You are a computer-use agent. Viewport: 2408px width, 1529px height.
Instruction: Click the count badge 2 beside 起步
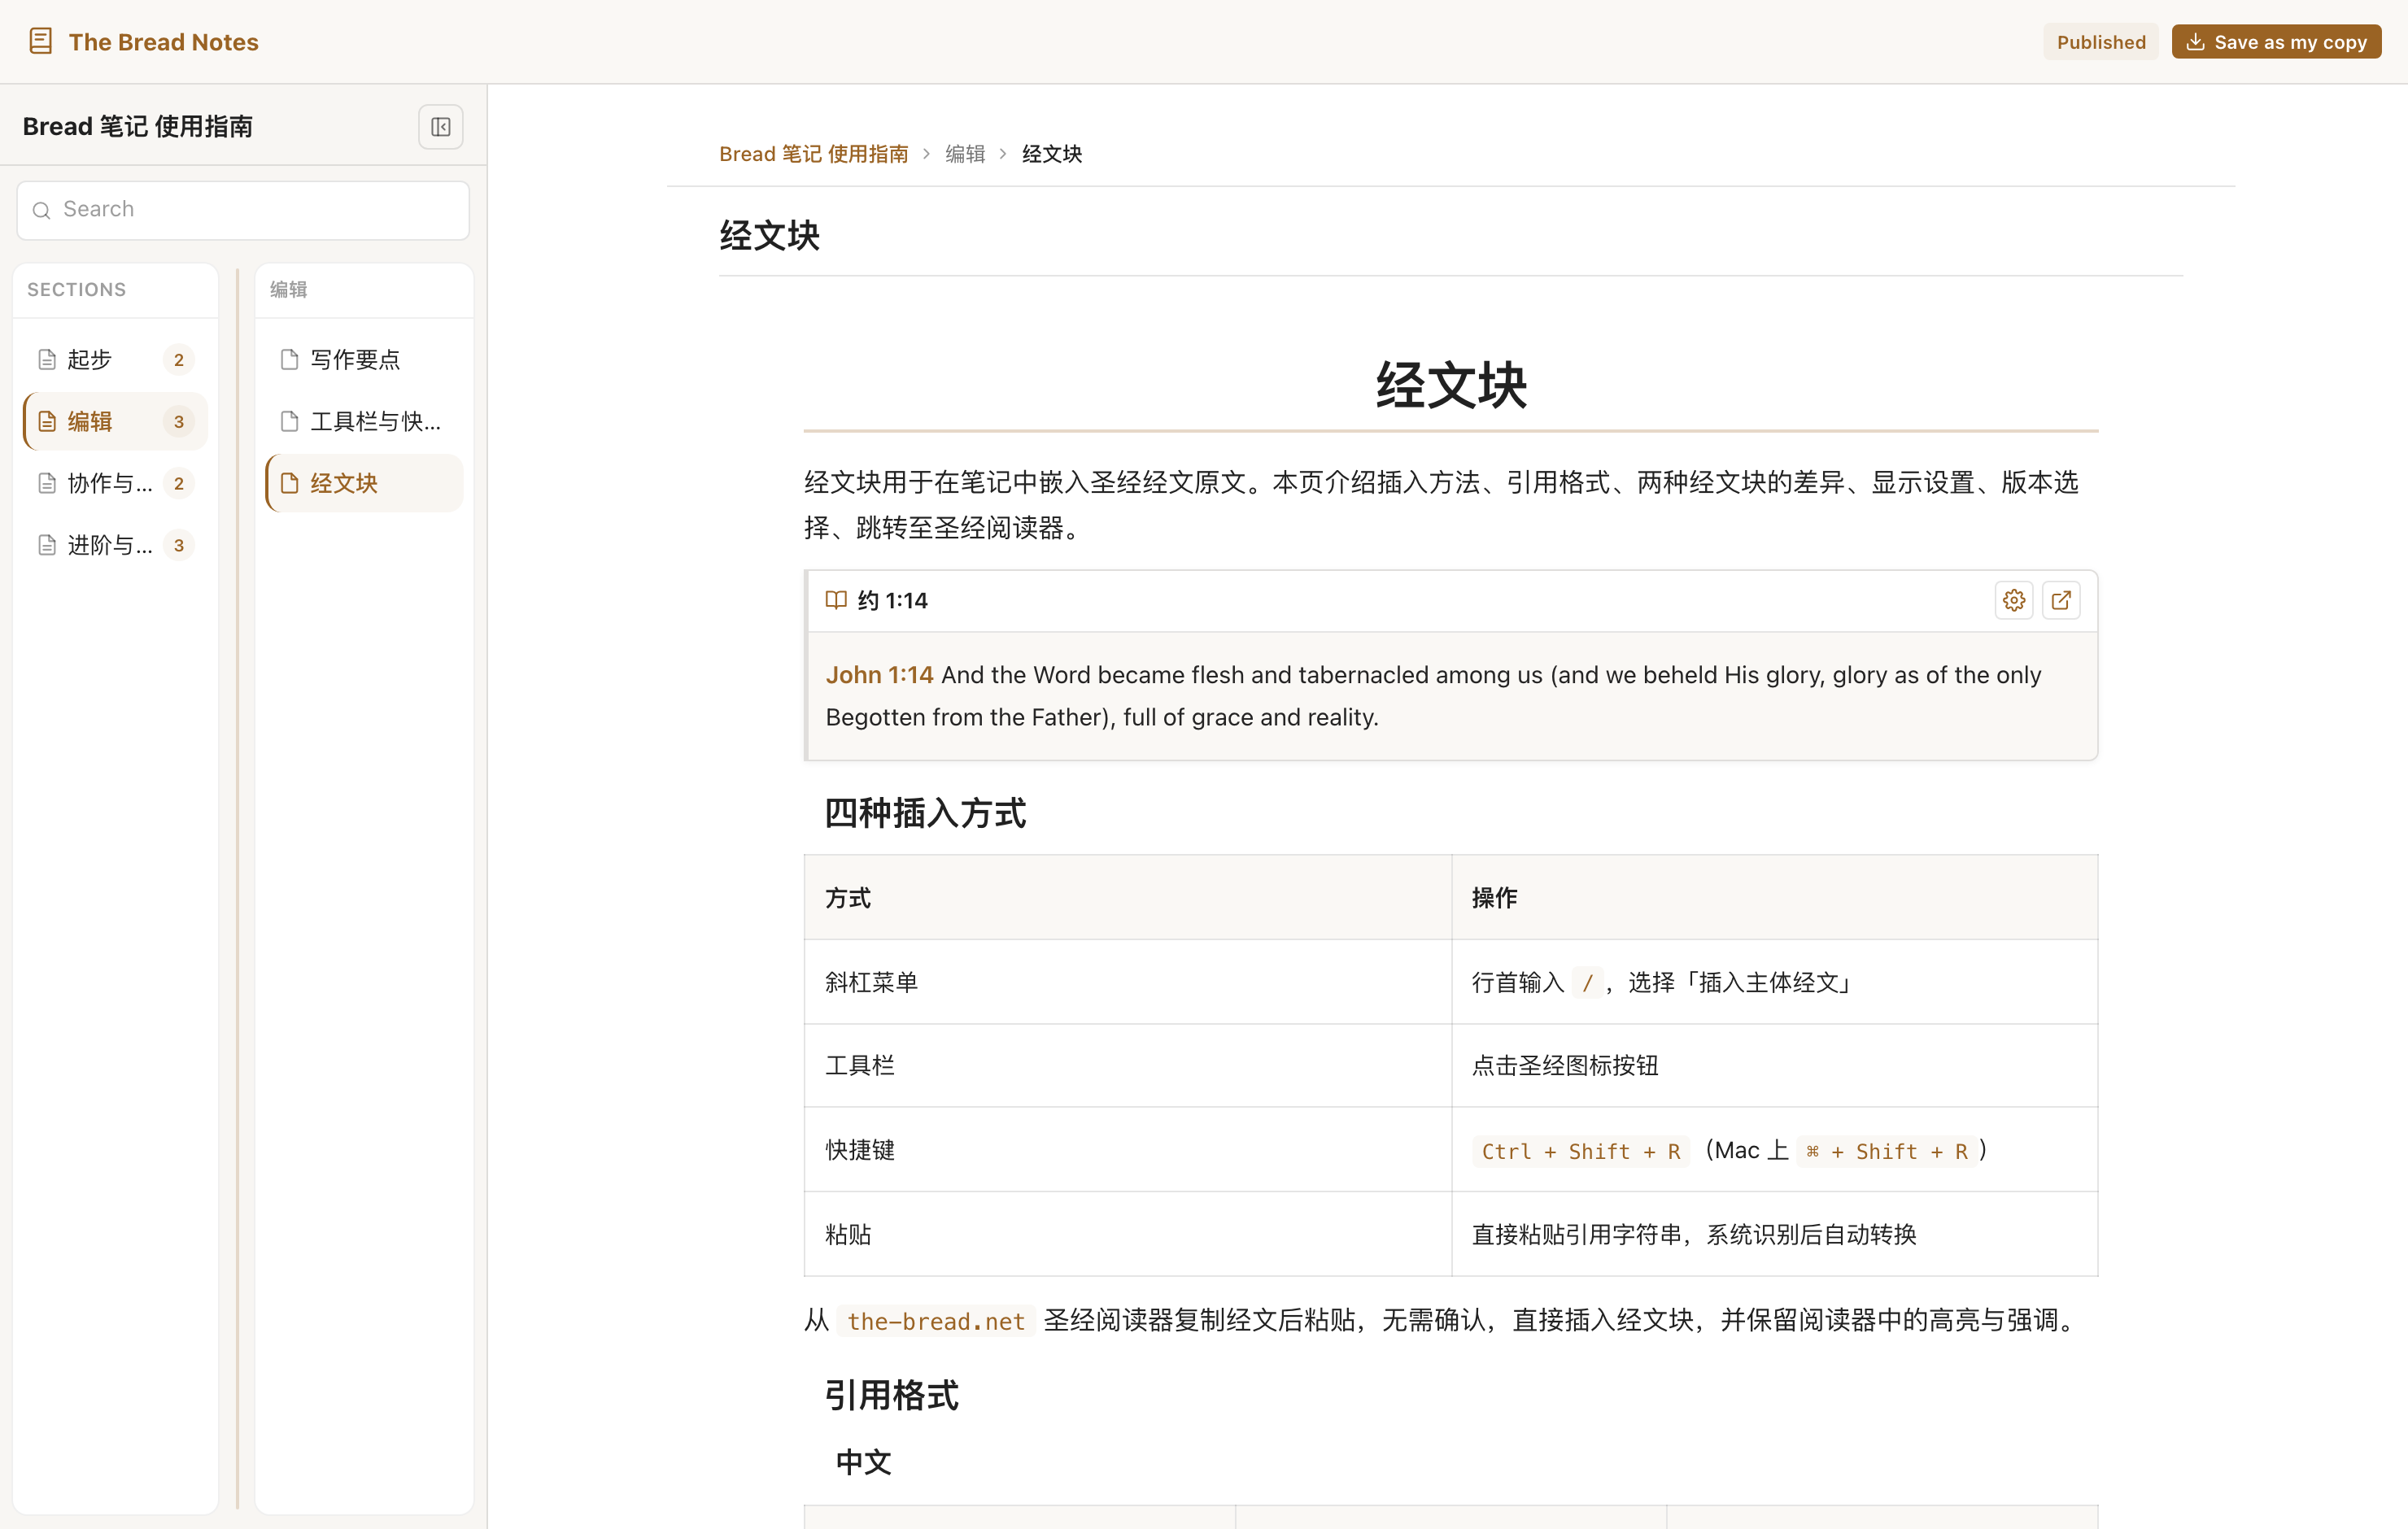[179, 360]
